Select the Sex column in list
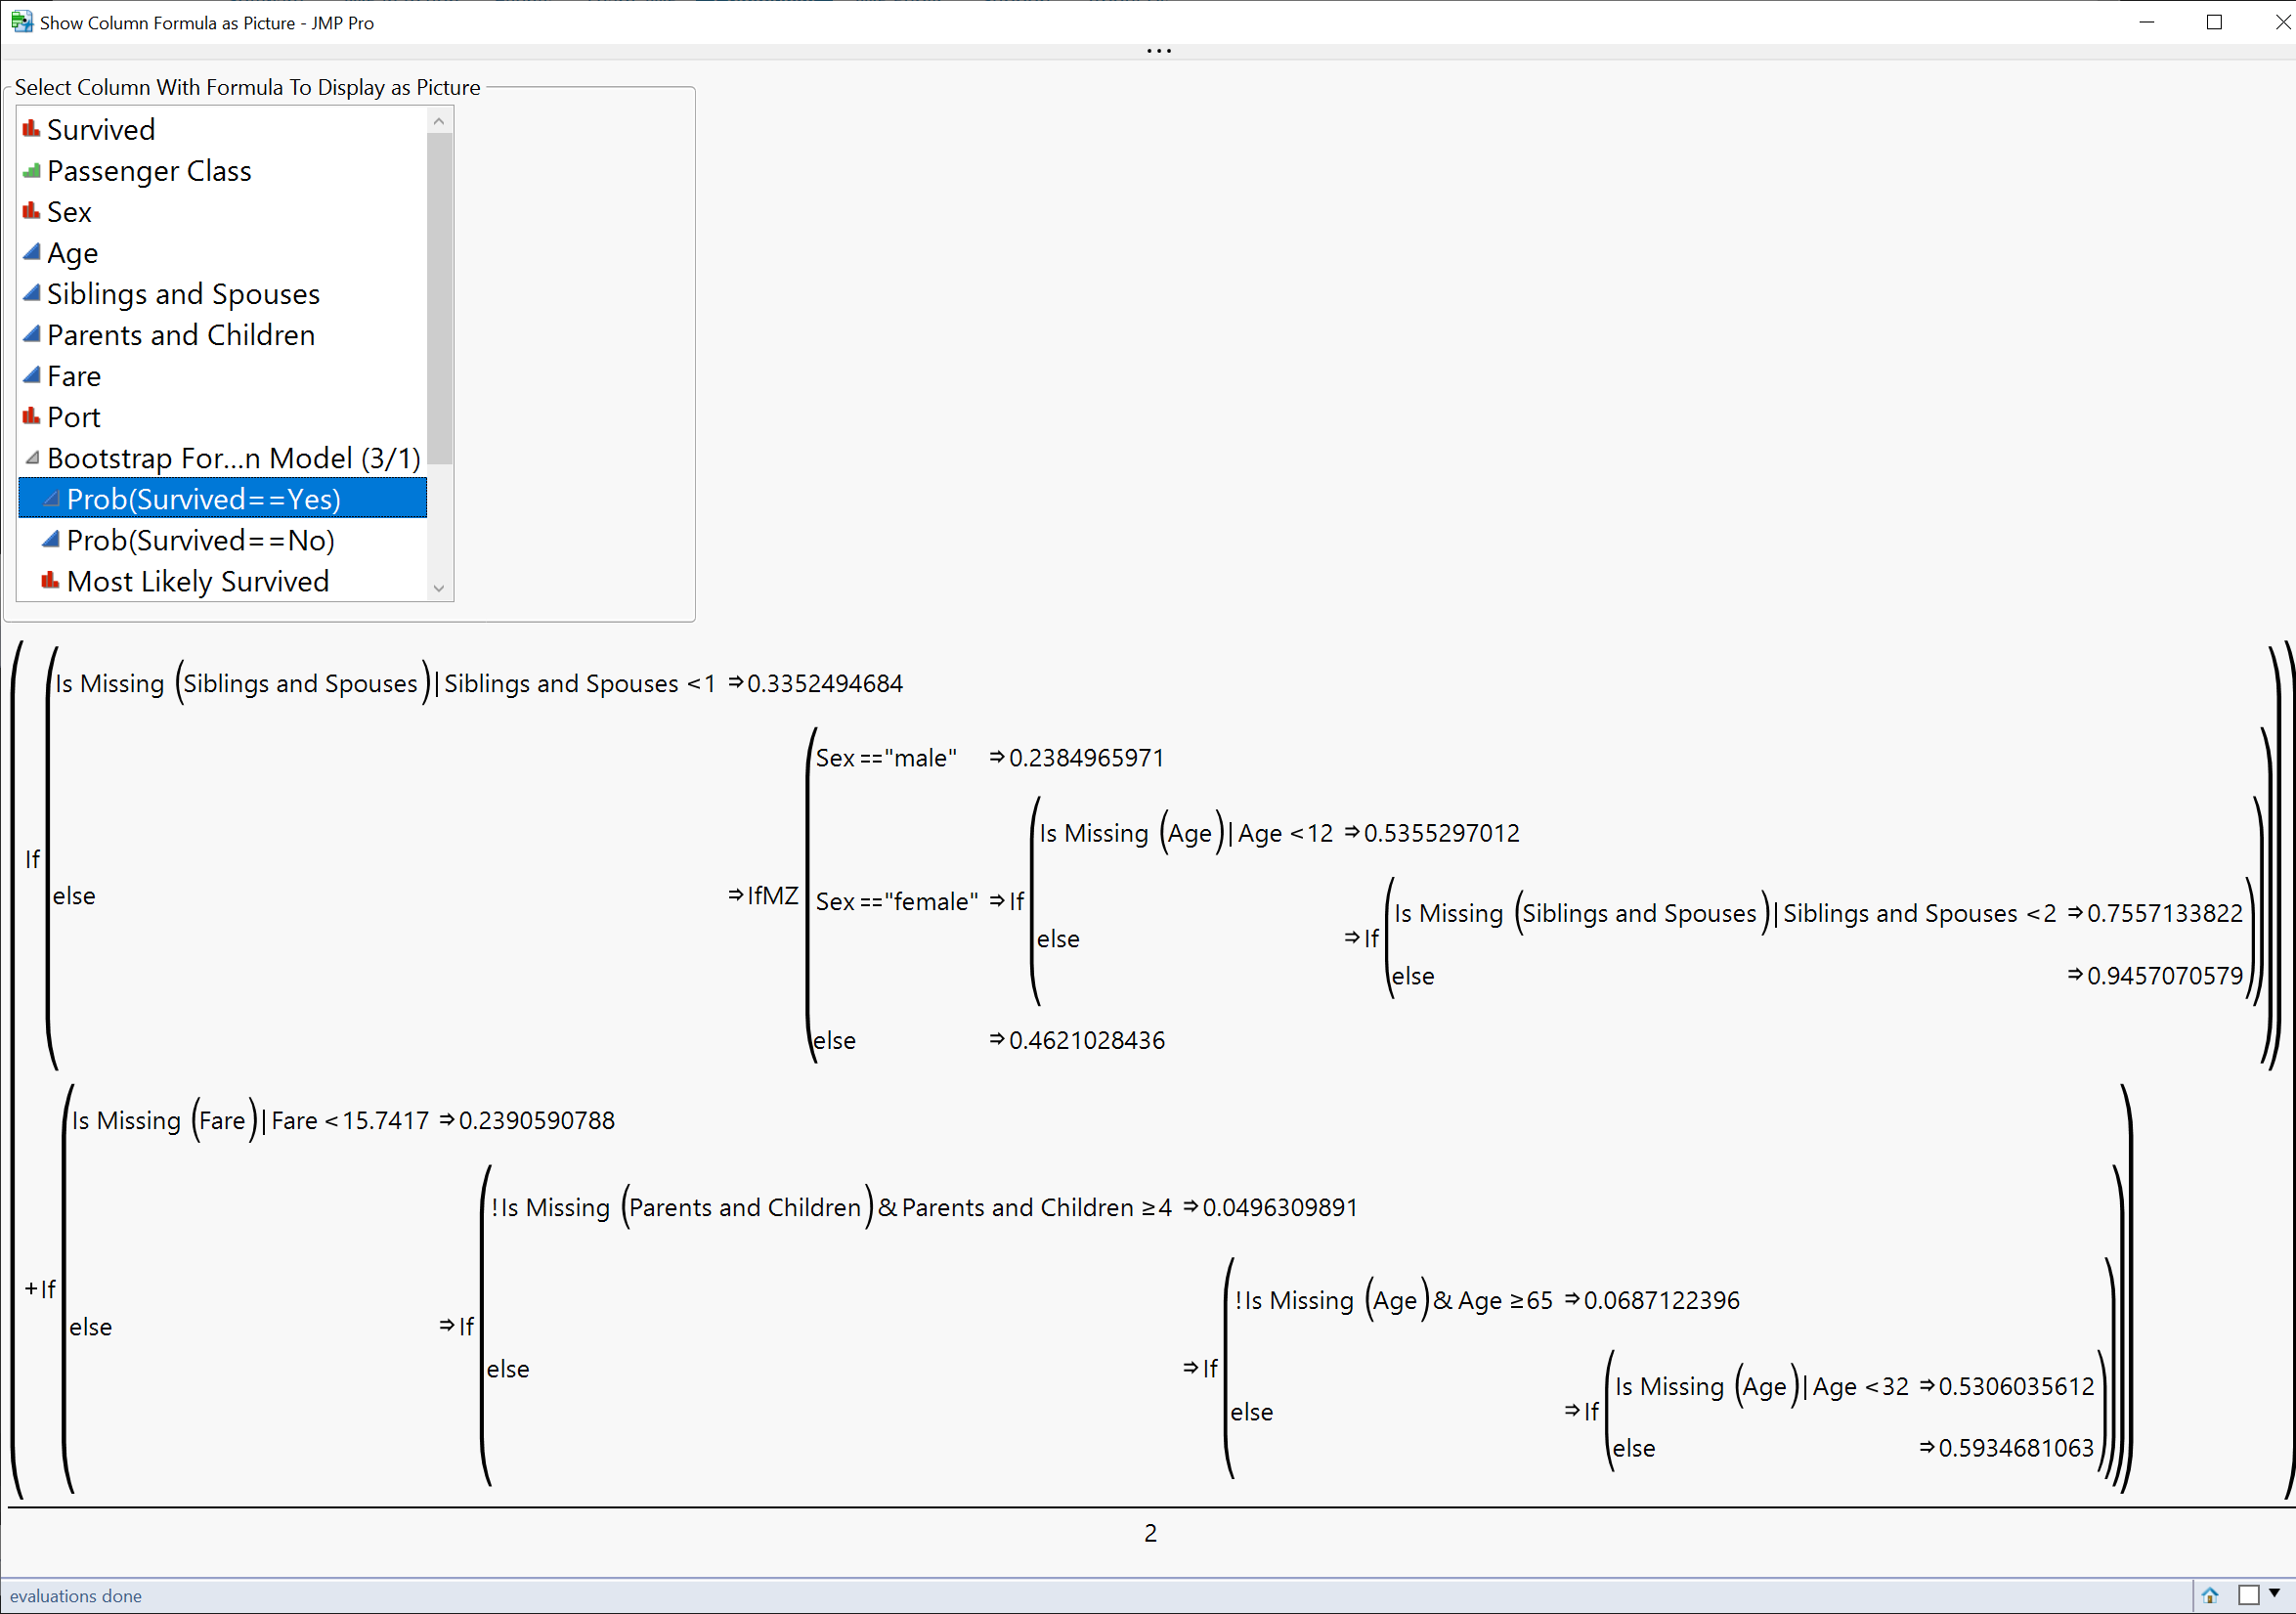This screenshot has height=1614, width=2296. tap(69, 212)
